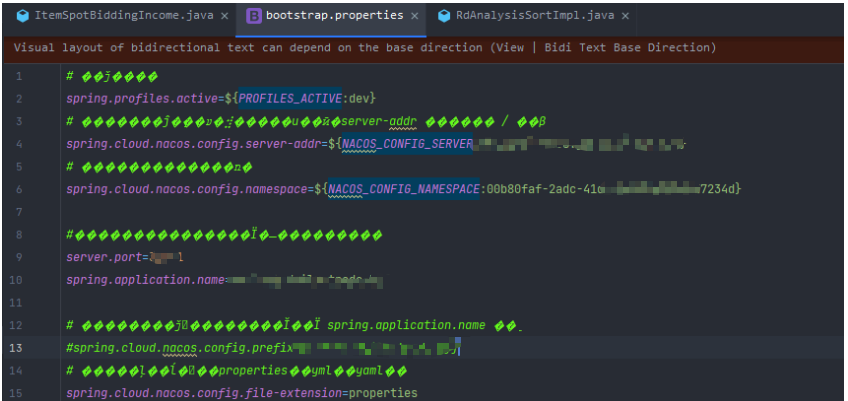Click the Java class icon on RdAnalysisSortImpl tab

pos(444,16)
